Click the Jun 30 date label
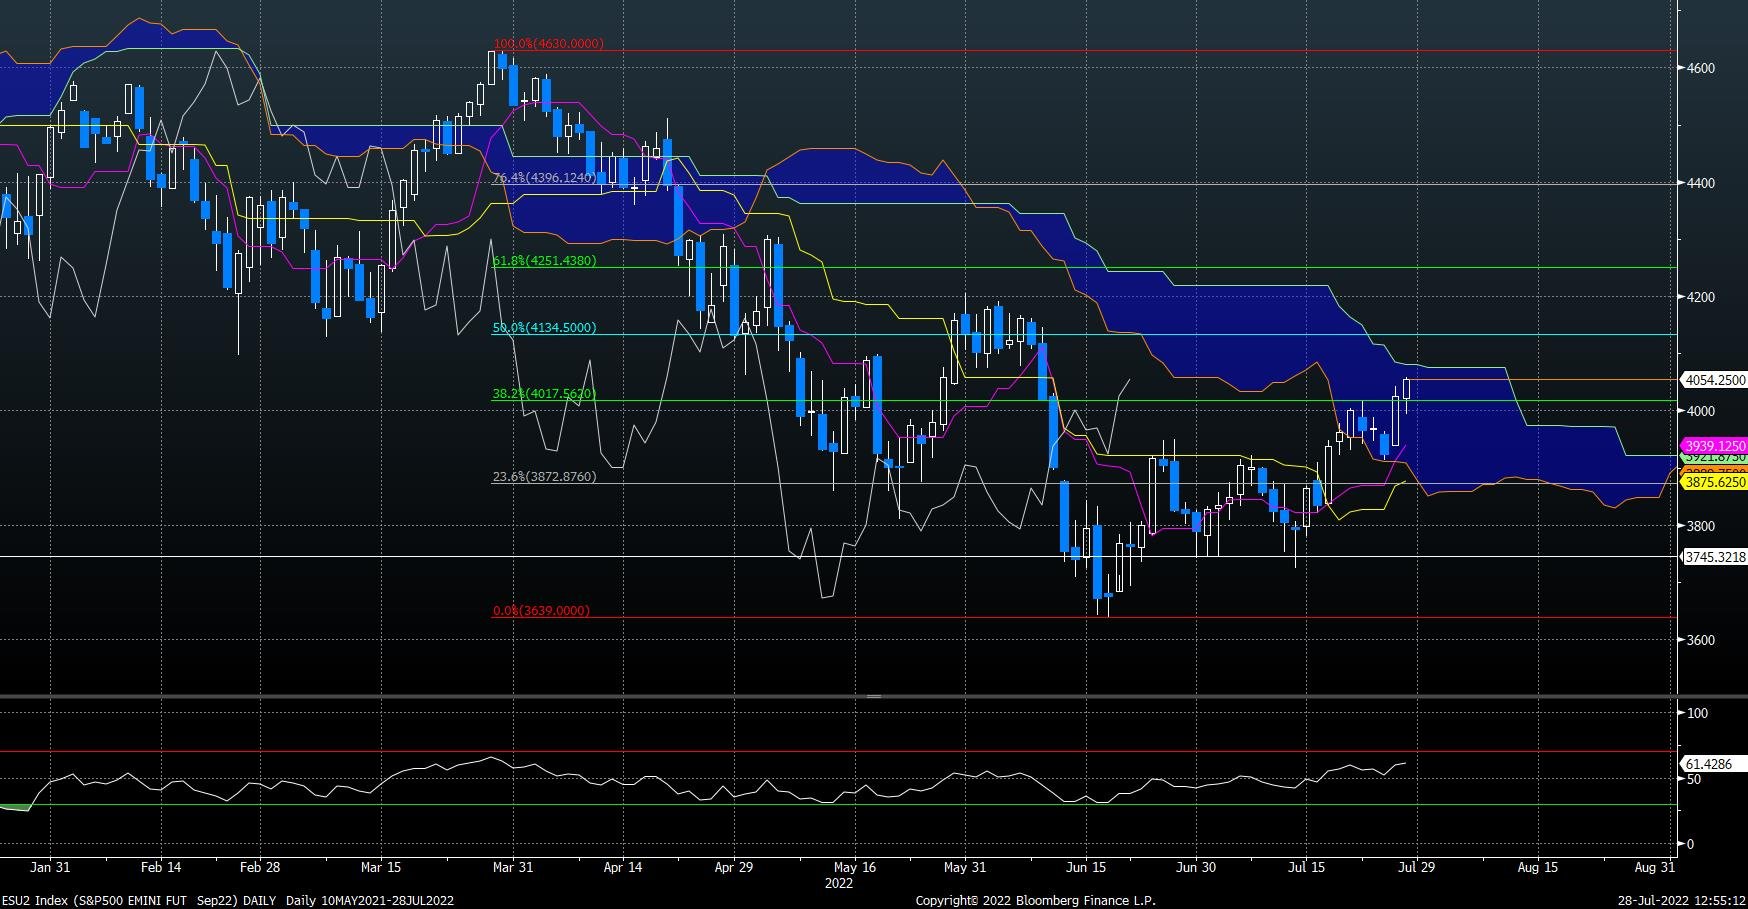The width and height of the screenshot is (1748, 909). 1196,868
